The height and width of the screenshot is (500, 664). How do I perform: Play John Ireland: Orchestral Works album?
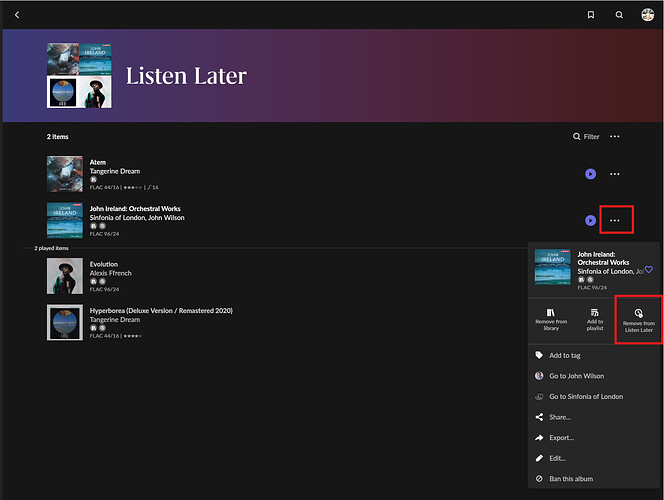(590, 220)
